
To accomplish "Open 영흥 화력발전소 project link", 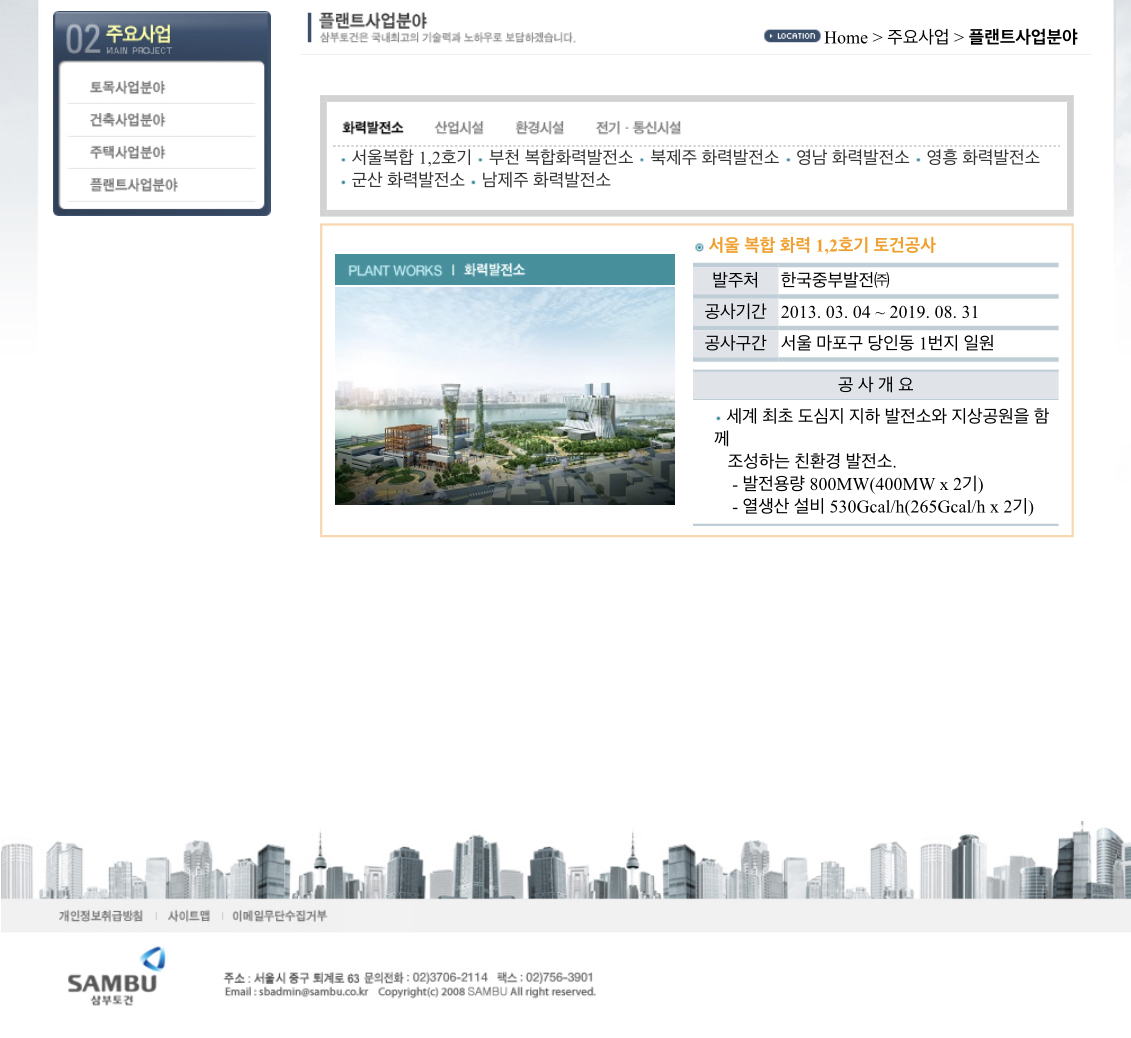I will tap(983, 157).
